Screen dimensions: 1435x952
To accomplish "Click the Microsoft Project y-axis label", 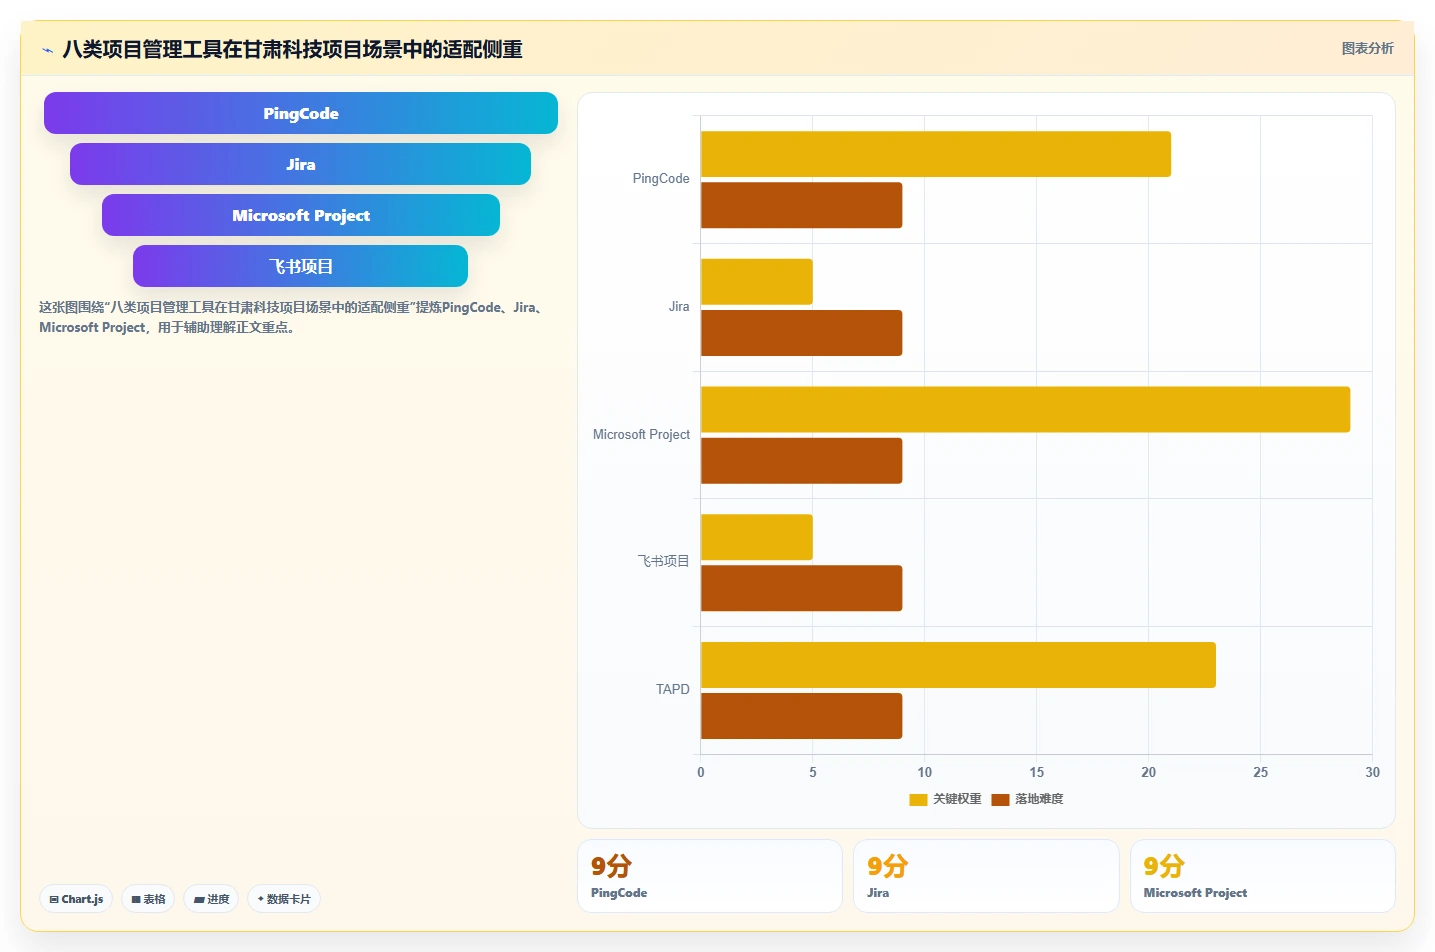I will click(641, 435).
